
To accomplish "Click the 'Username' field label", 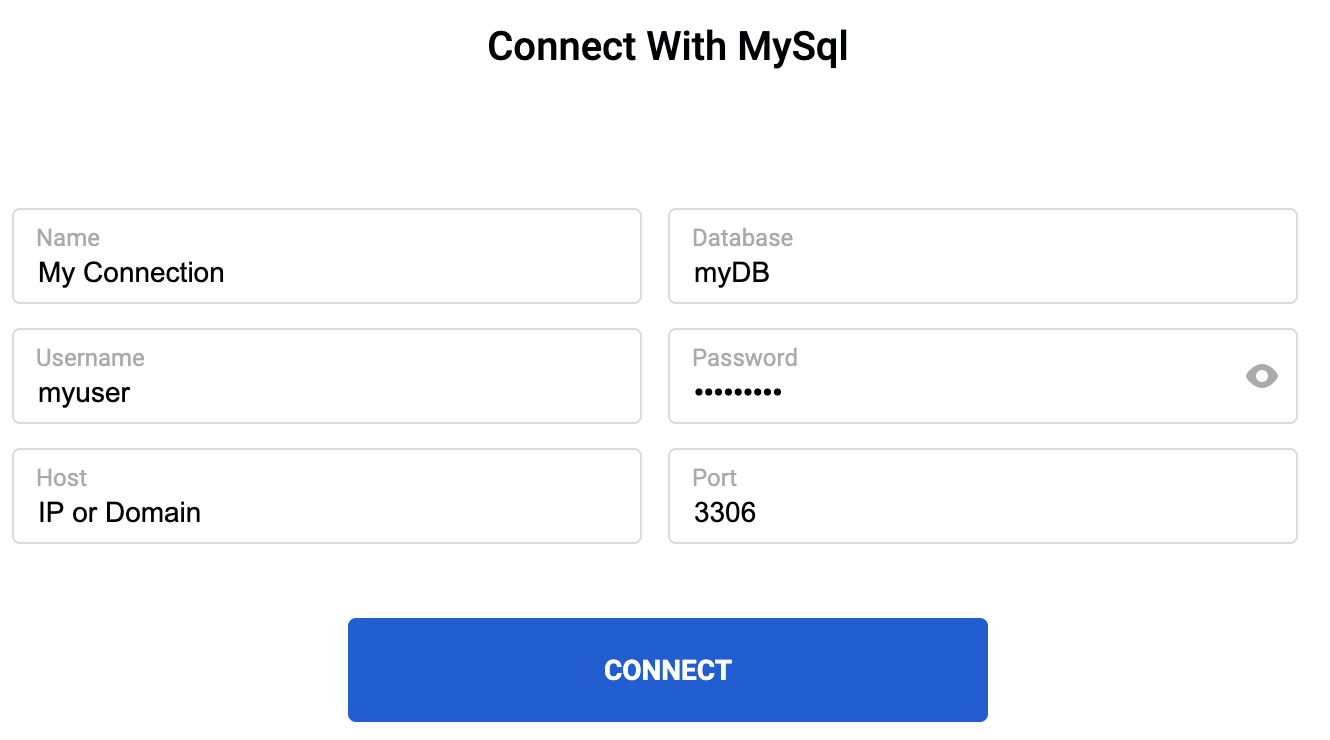I will pyautogui.click(x=90, y=358).
